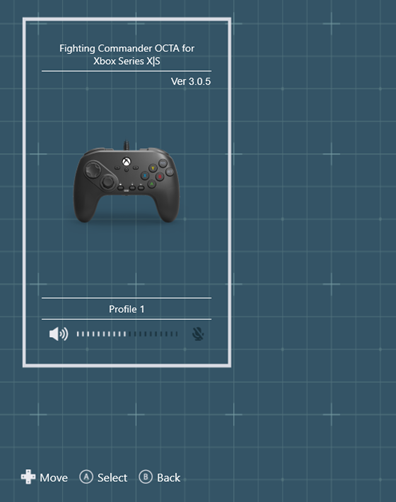Toggle the muted microphone icon
Viewport: 396px width, 502px height.
pyautogui.click(x=198, y=334)
